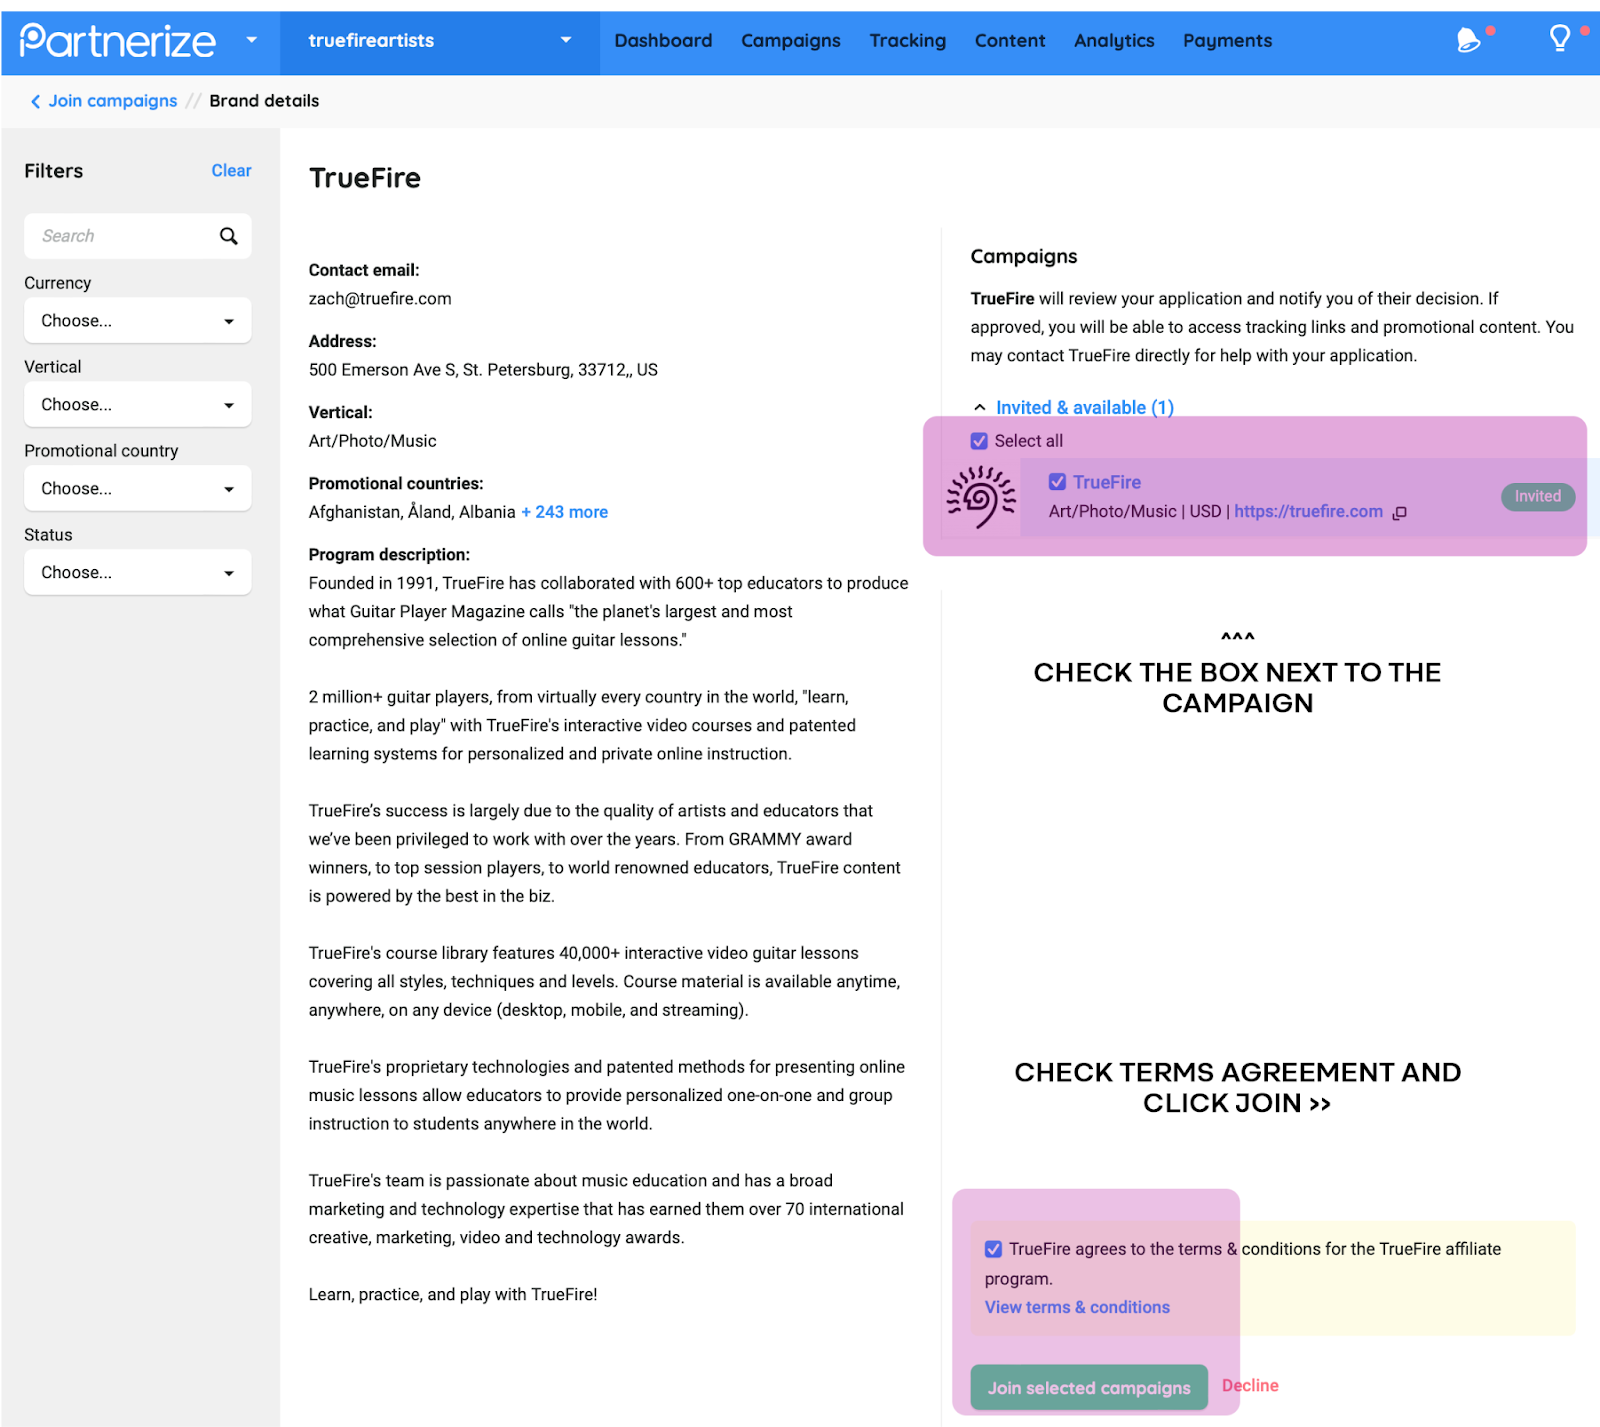Open the Analytics menu
This screenshot has height=1427, width=1600.
tap(1114, 41)
